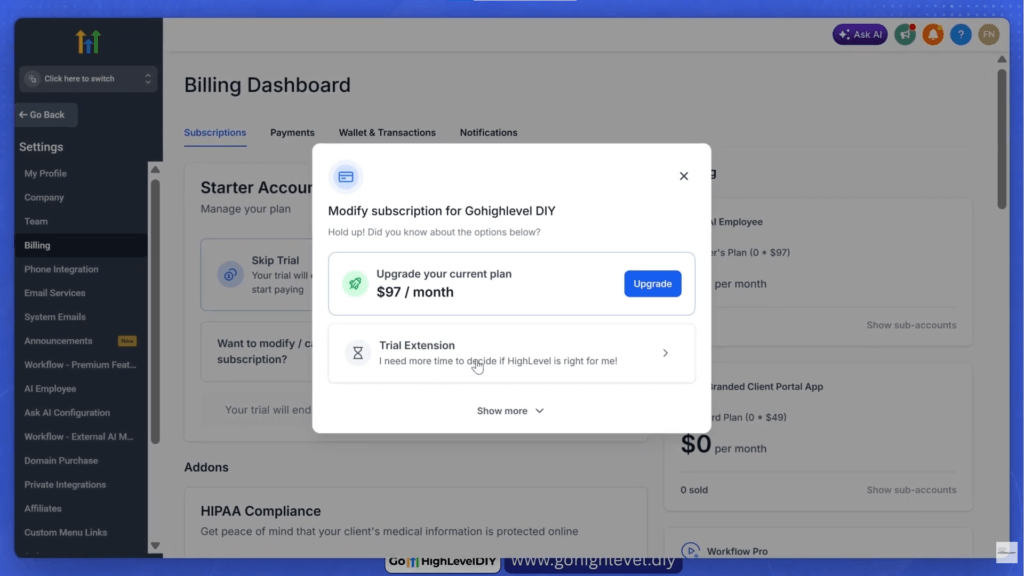Click the Skip Trial icon
Viewport: 1024px width, 576px height.
pyautogui.click(x=230, y=274)
